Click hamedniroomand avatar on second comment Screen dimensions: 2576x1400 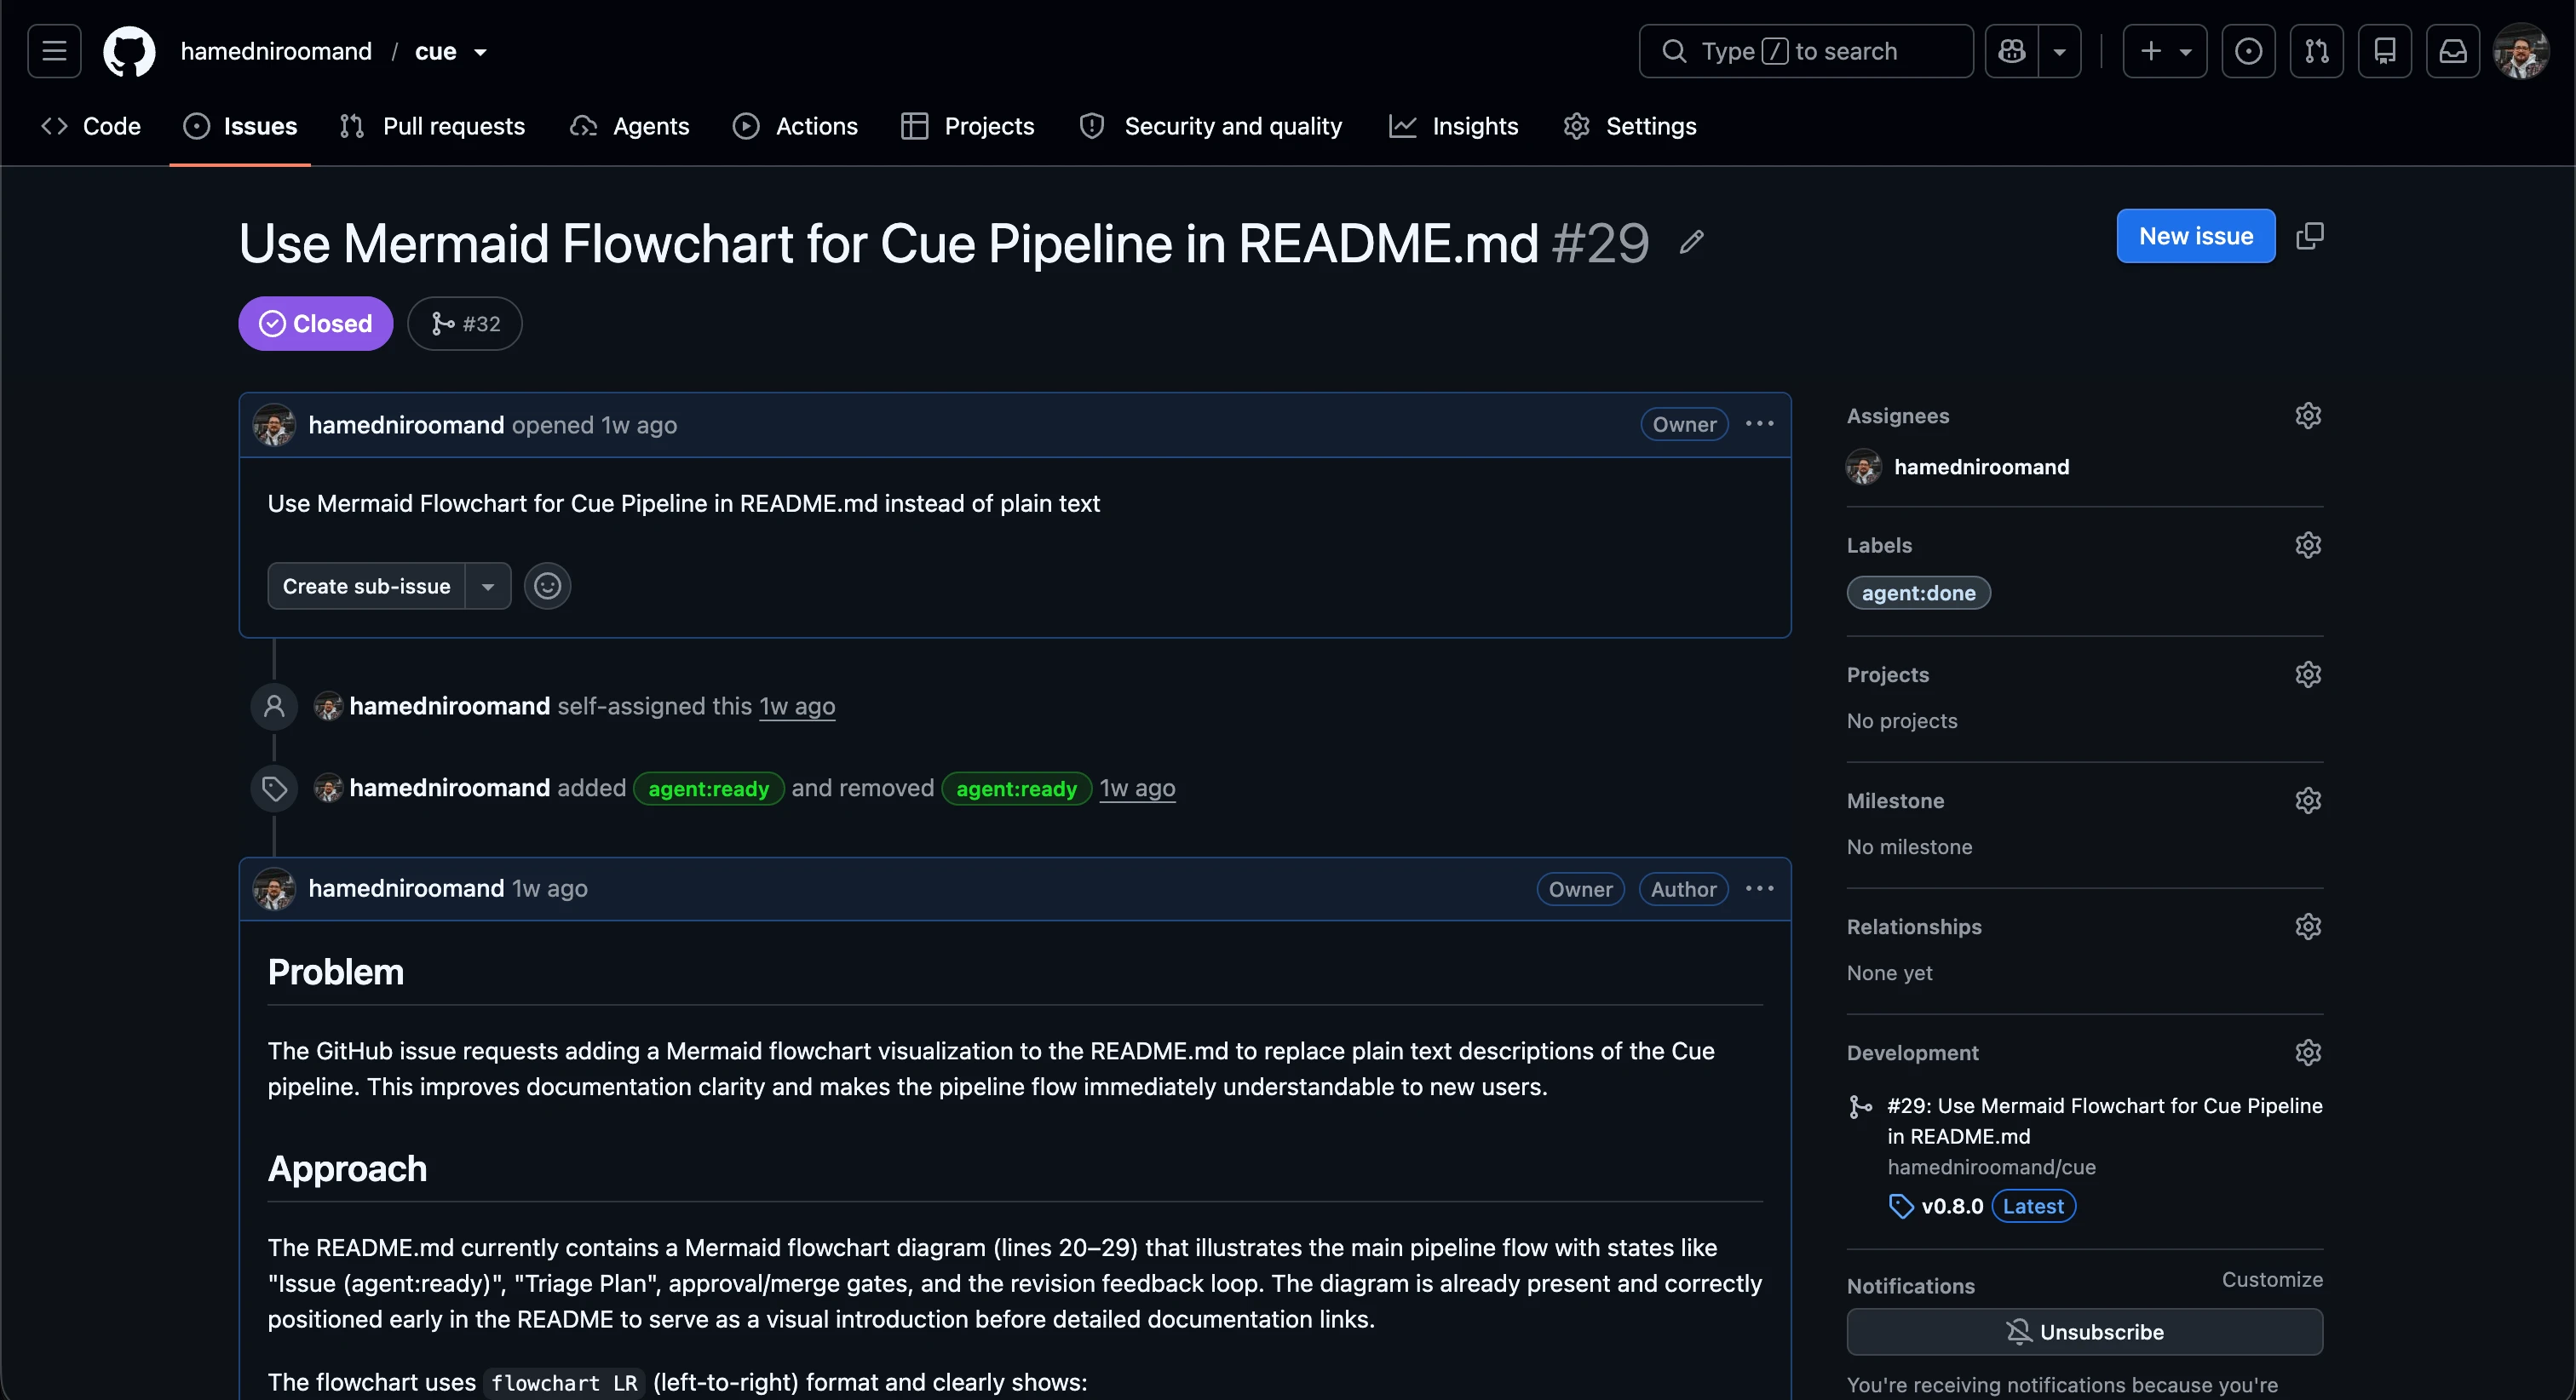tap(274, 888)
